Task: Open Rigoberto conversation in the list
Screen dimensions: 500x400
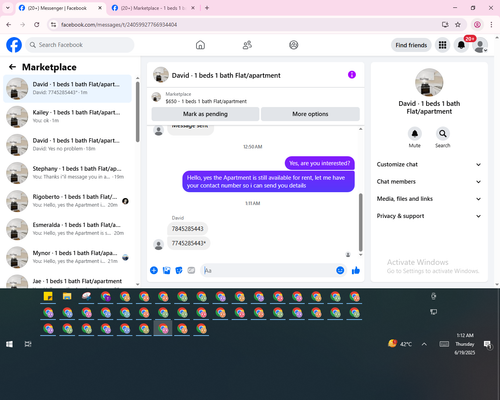Action: [x=67, y=201]
